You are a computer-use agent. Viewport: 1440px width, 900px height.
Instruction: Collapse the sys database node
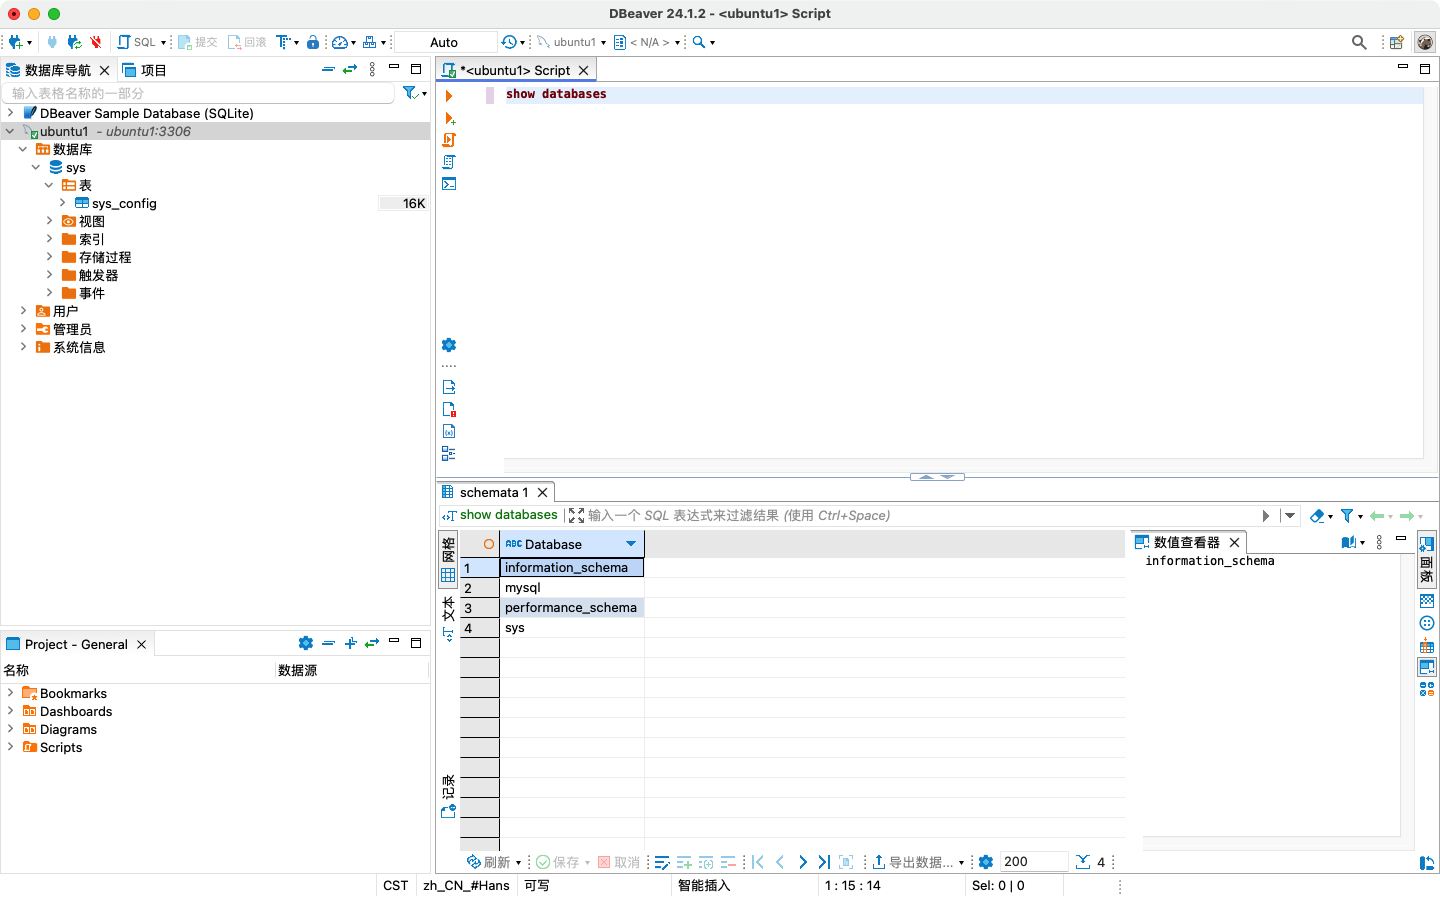(x=36, y=167)
